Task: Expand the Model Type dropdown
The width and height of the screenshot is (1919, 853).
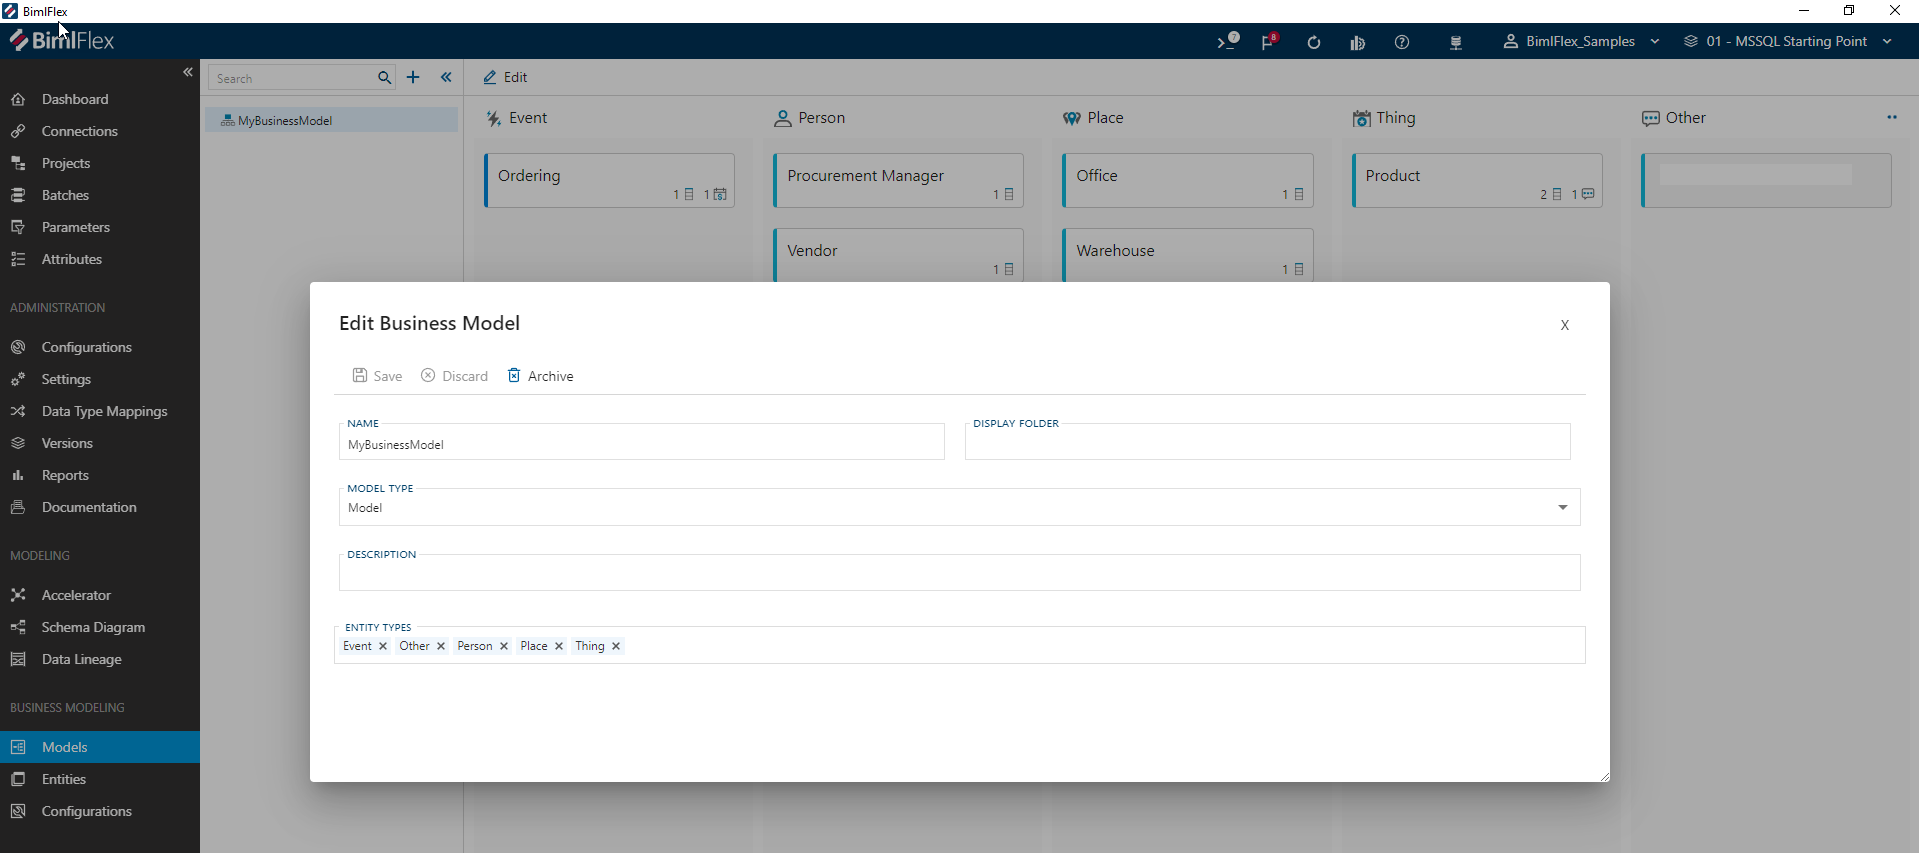Action: click(x=1562, y=508)
